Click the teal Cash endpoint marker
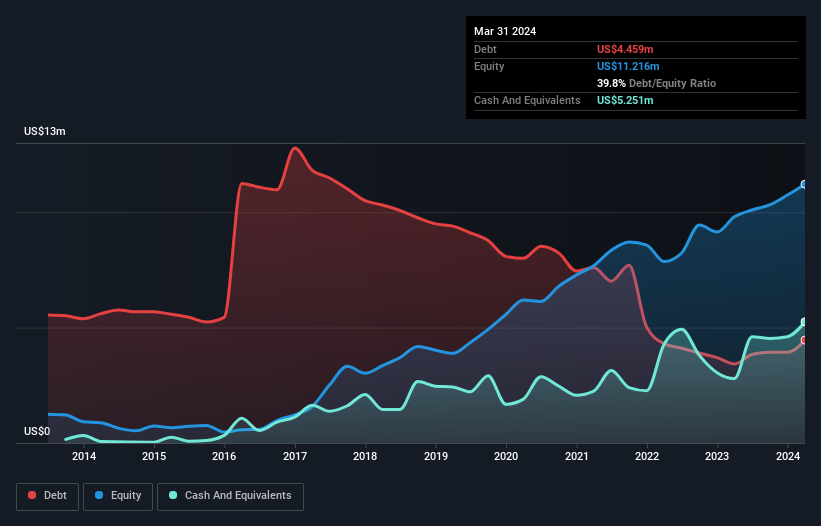821x526 pixels. [x=804, y=322]
